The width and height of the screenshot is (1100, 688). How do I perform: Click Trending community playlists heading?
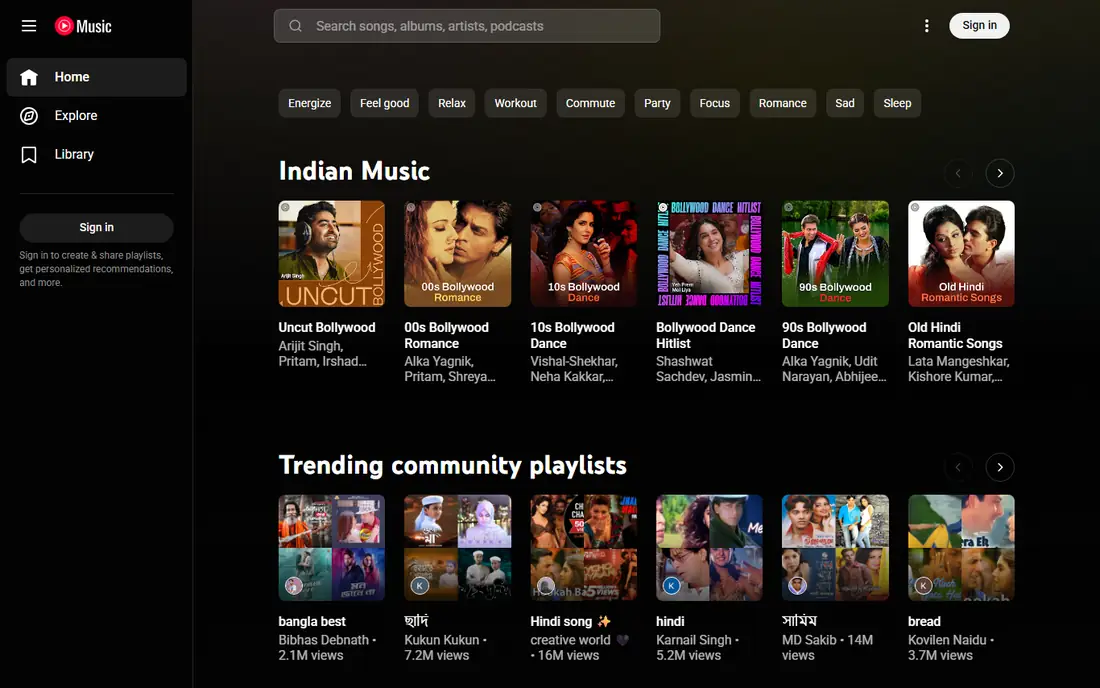click(452, 465)
